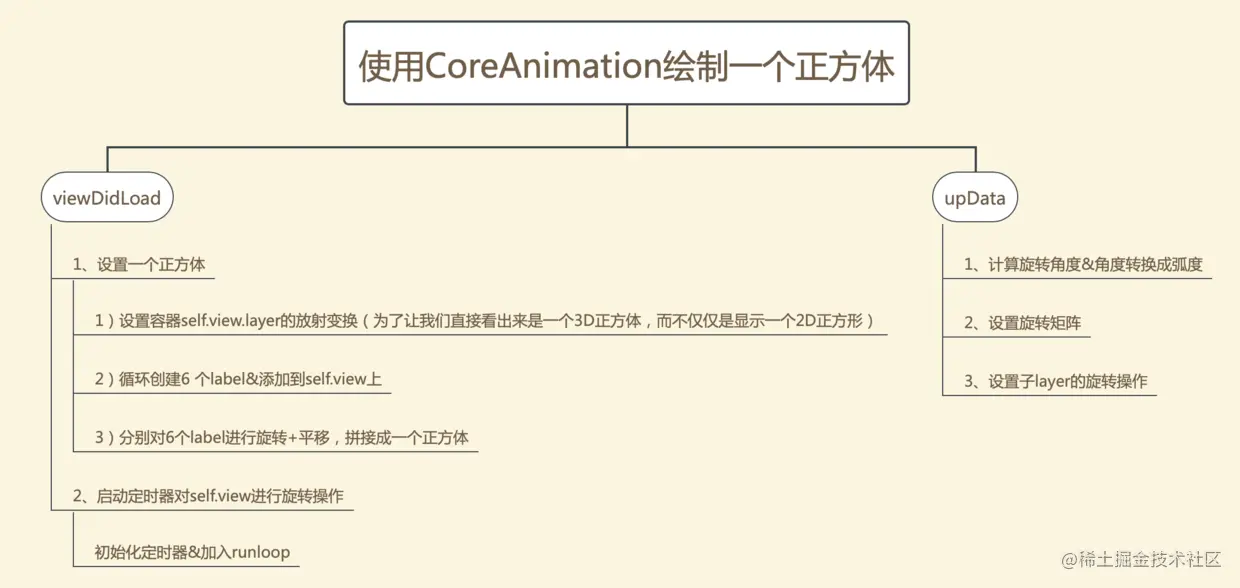The image size is (1240, 588).
Task: Select subtopic 2）循环创建6个label
Action: tap(238, 380)
